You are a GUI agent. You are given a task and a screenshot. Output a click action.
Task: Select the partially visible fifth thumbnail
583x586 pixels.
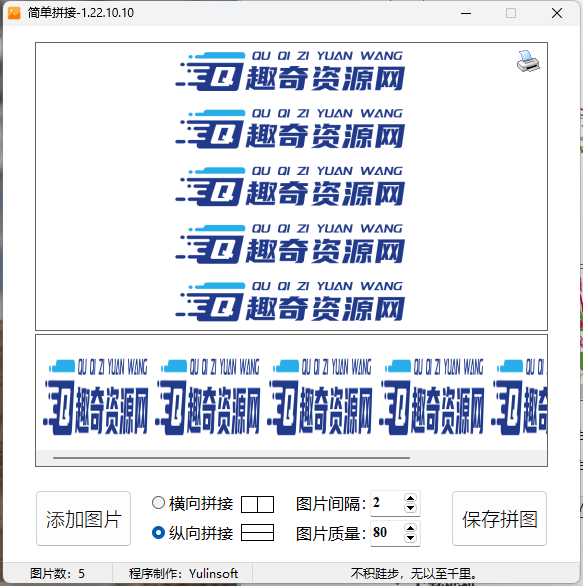[x=519, y=396]
